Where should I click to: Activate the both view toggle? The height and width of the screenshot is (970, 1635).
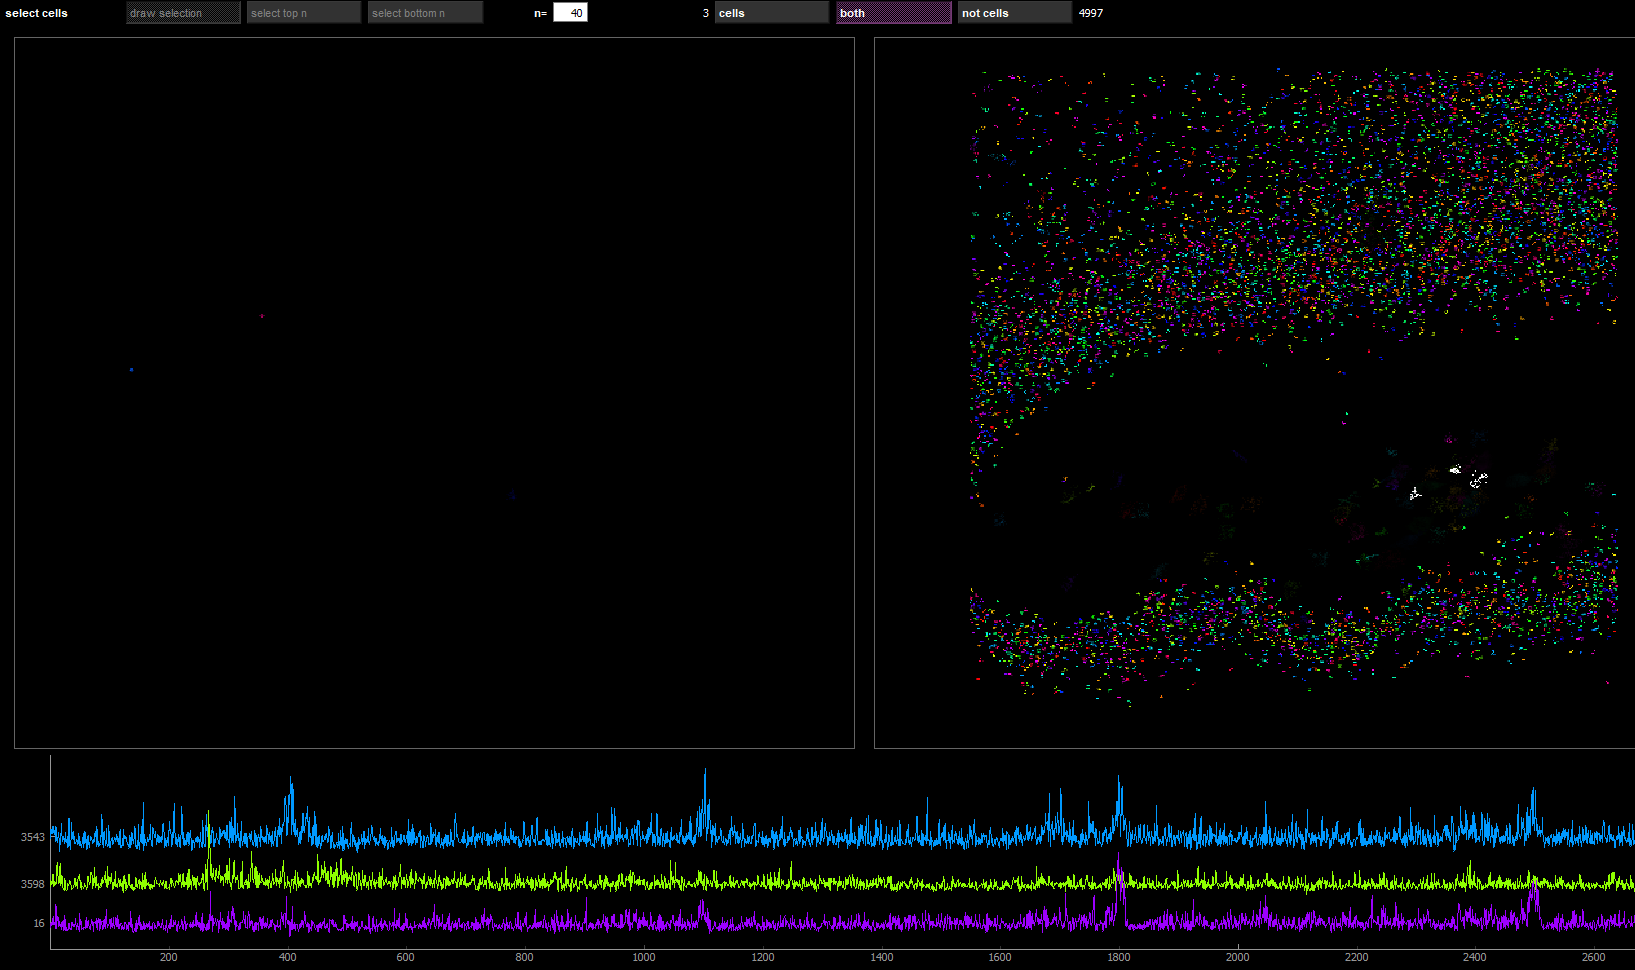coord(894,13)
